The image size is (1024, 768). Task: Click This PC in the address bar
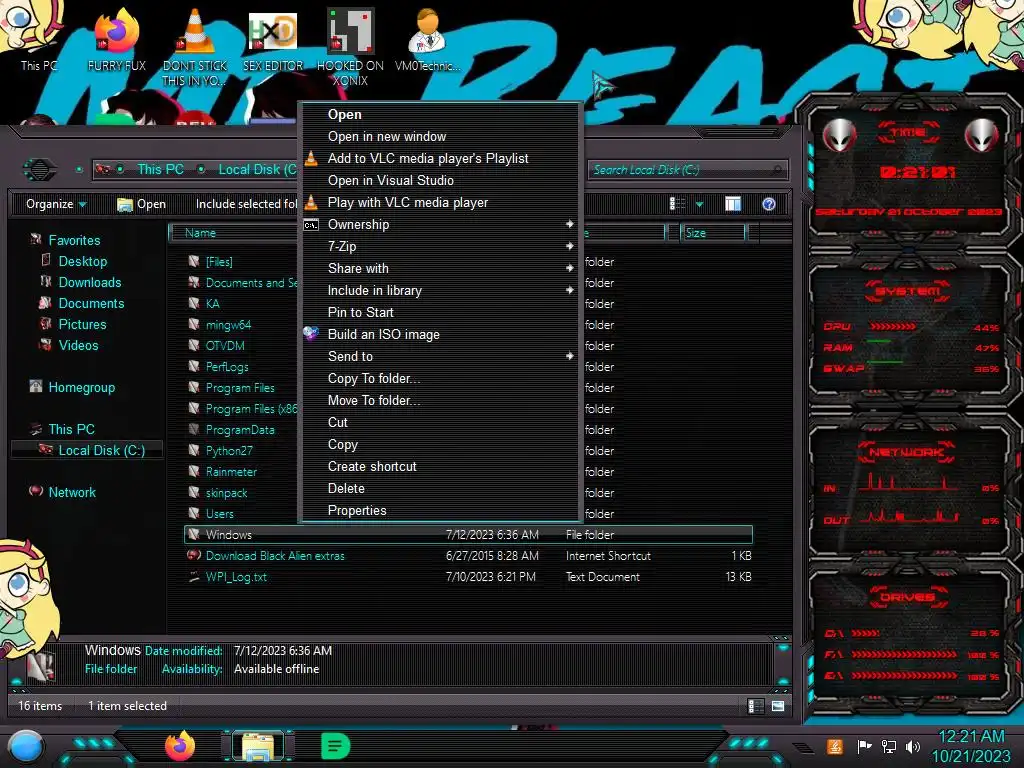tap(160, 169)
